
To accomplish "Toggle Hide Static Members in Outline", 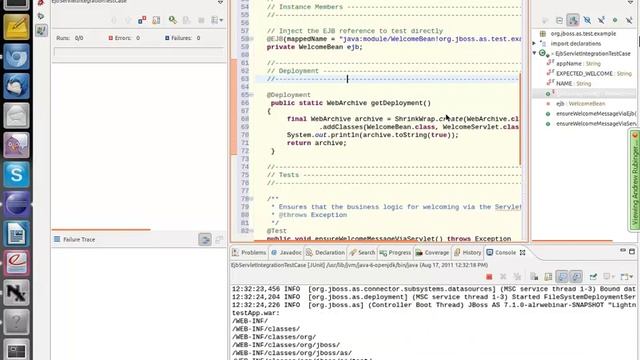I will [x=601, y=20].
